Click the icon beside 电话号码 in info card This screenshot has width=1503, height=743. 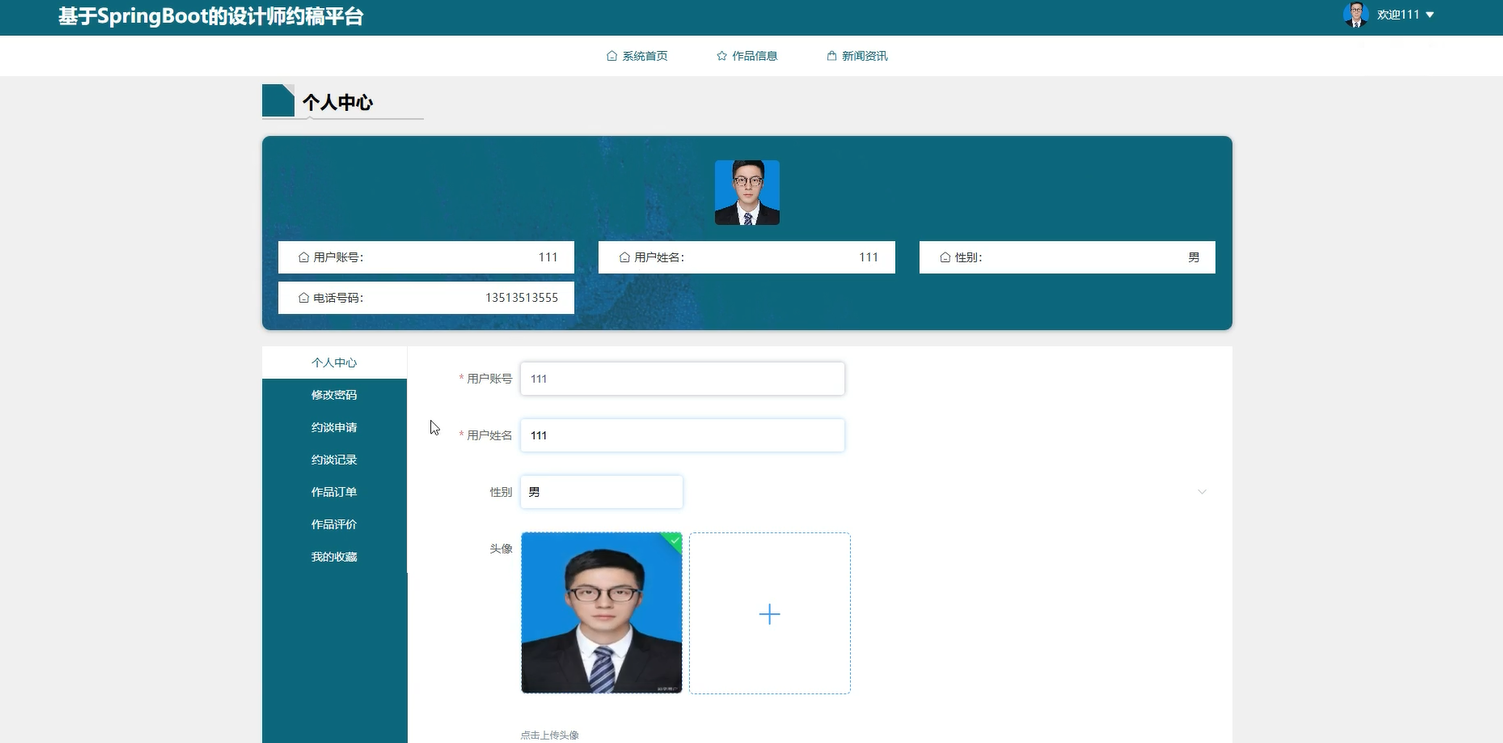click(303, 297)
